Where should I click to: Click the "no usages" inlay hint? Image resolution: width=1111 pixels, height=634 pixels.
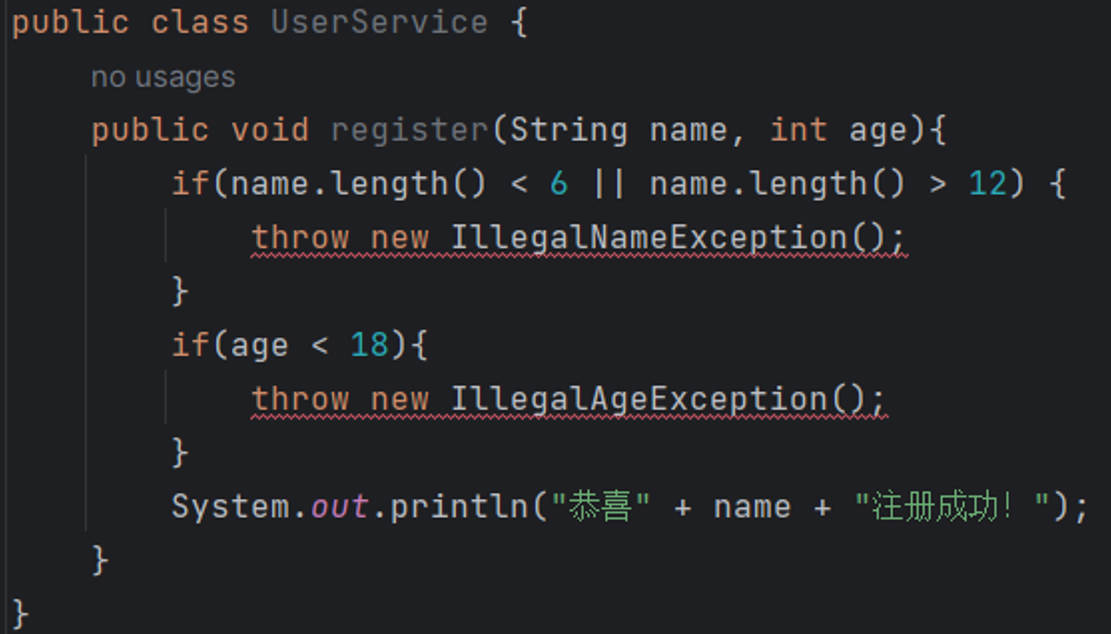163,77
